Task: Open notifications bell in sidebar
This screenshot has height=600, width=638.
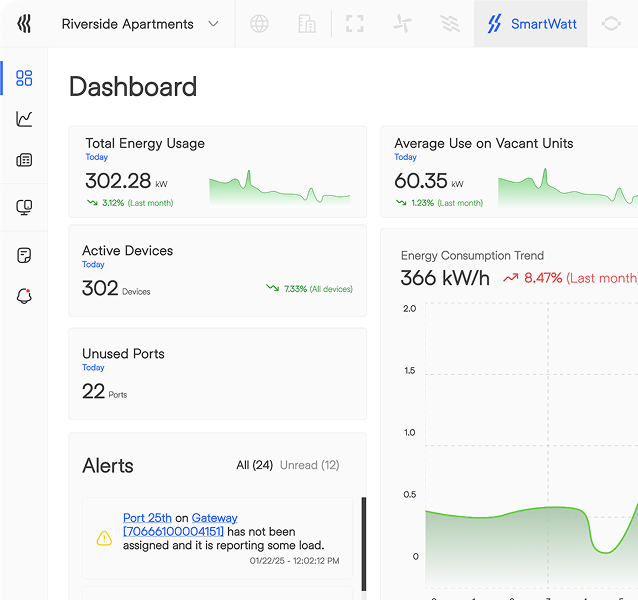Action: point(24,296)
